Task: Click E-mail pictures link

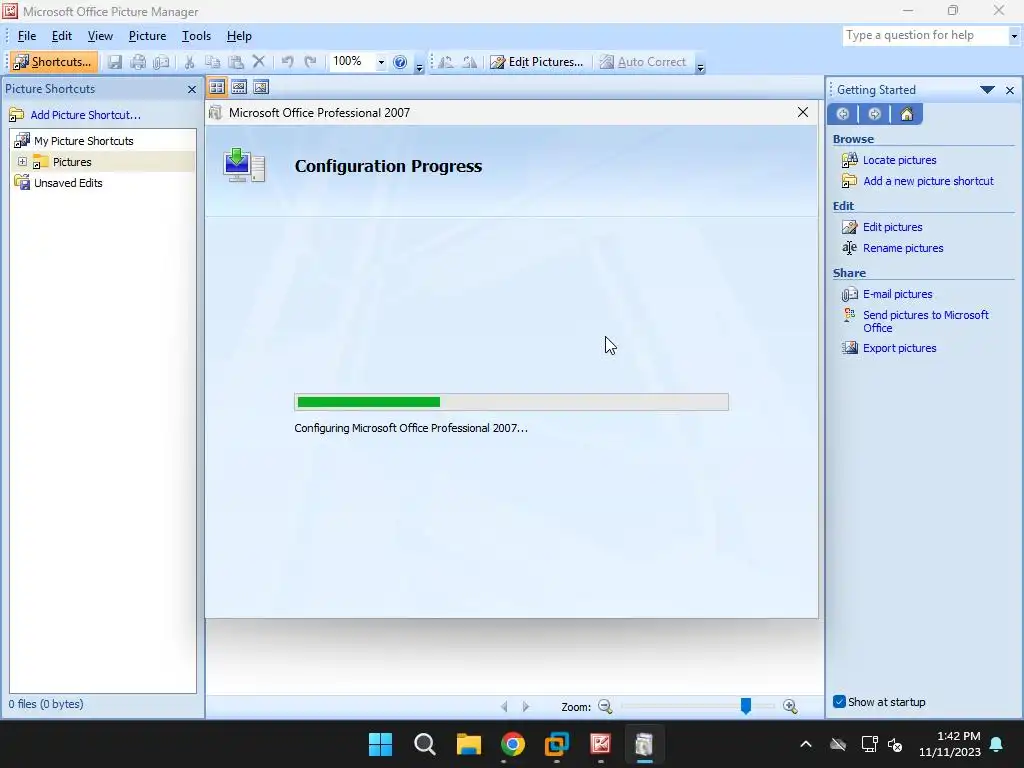Action: (x=897, y=294)
